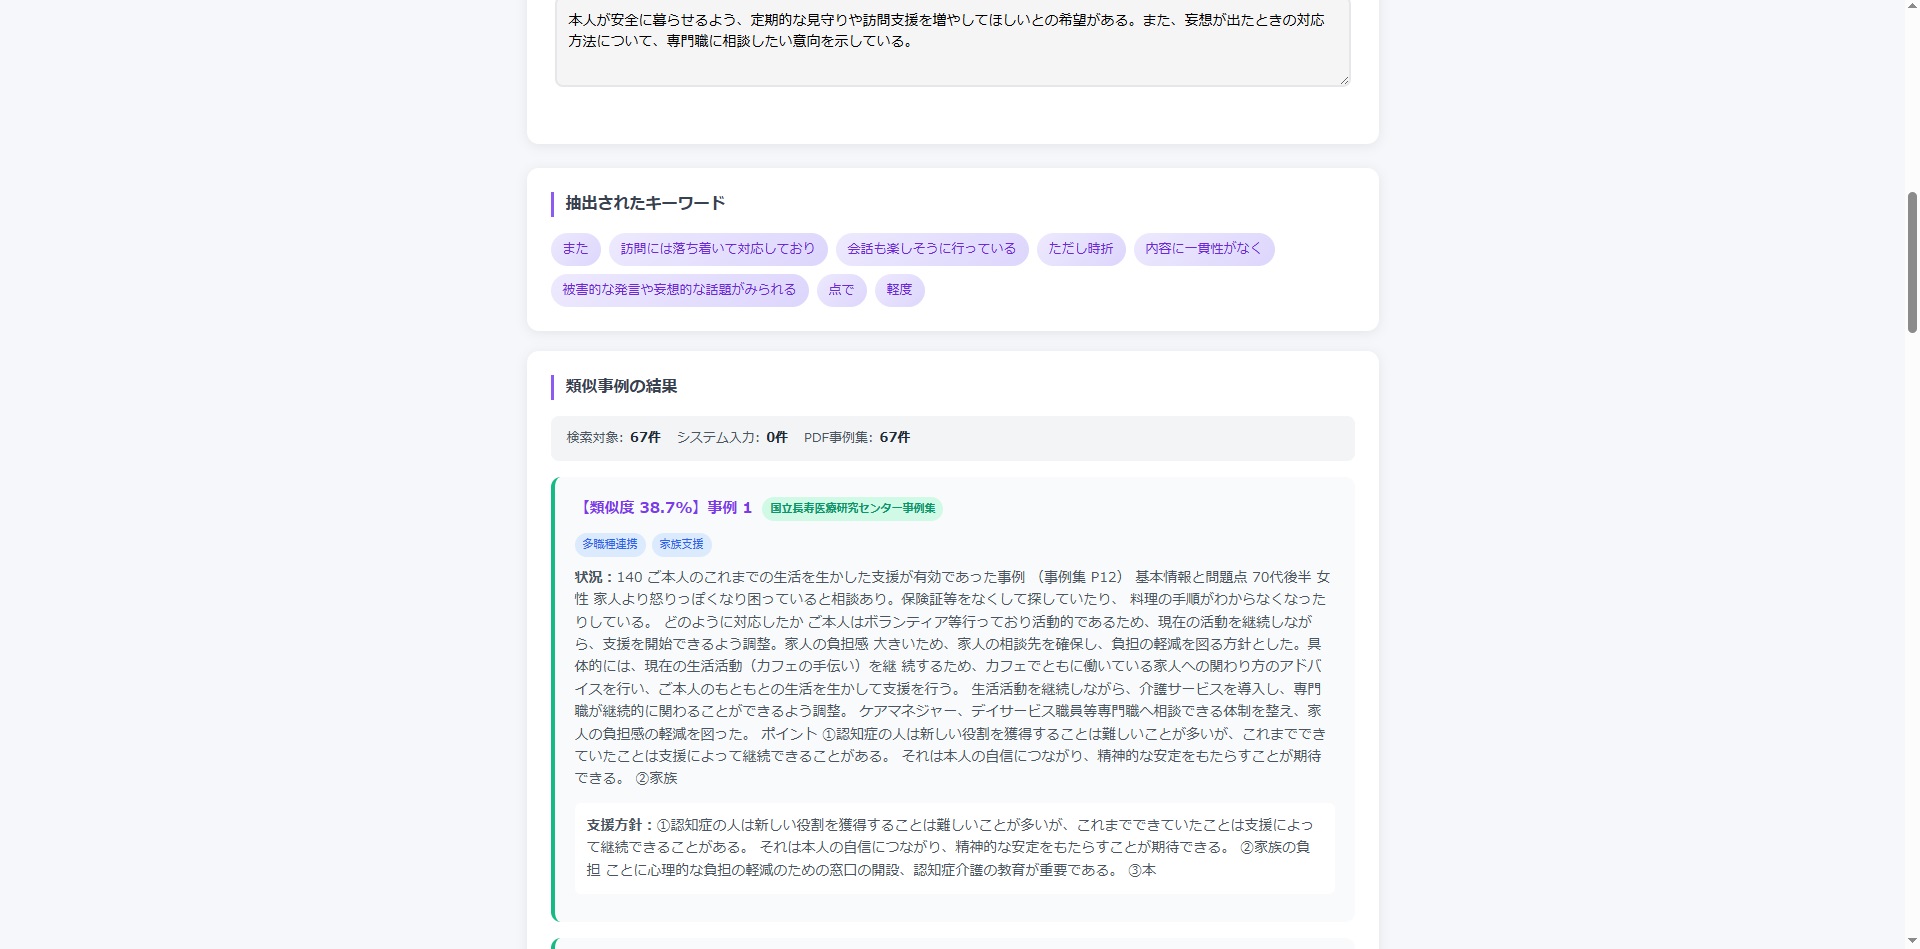Click keyword '被害的な発言や妄想的な話題がみられる'

pyautogui.click(x=679, y=290)
